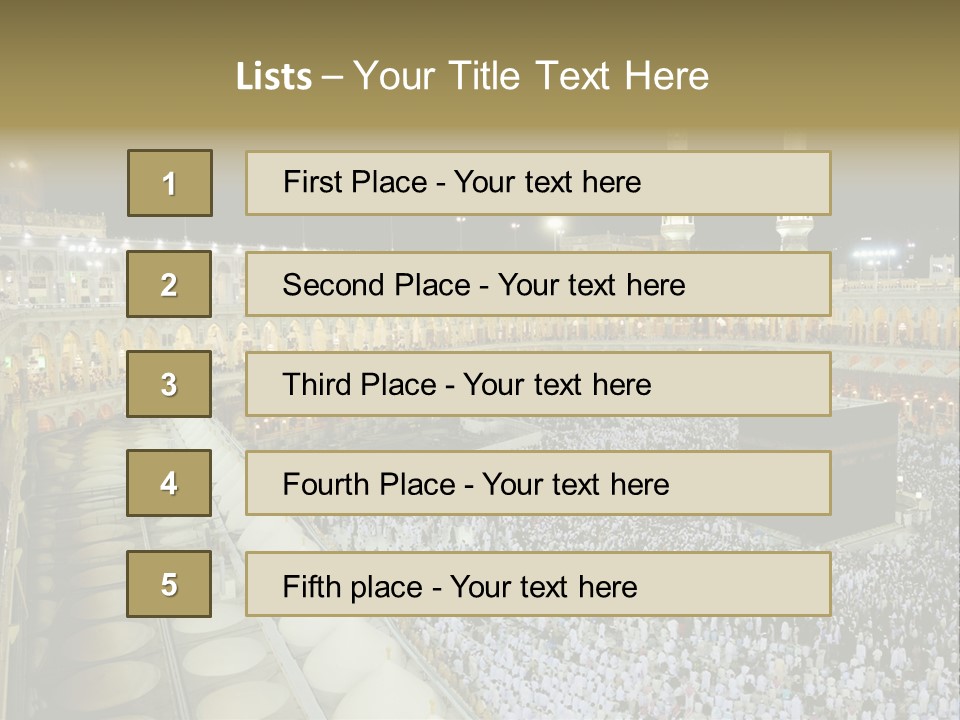Click 'Your text here' in First Place row
Screen dimensions: 960x720
coord(547,182)
